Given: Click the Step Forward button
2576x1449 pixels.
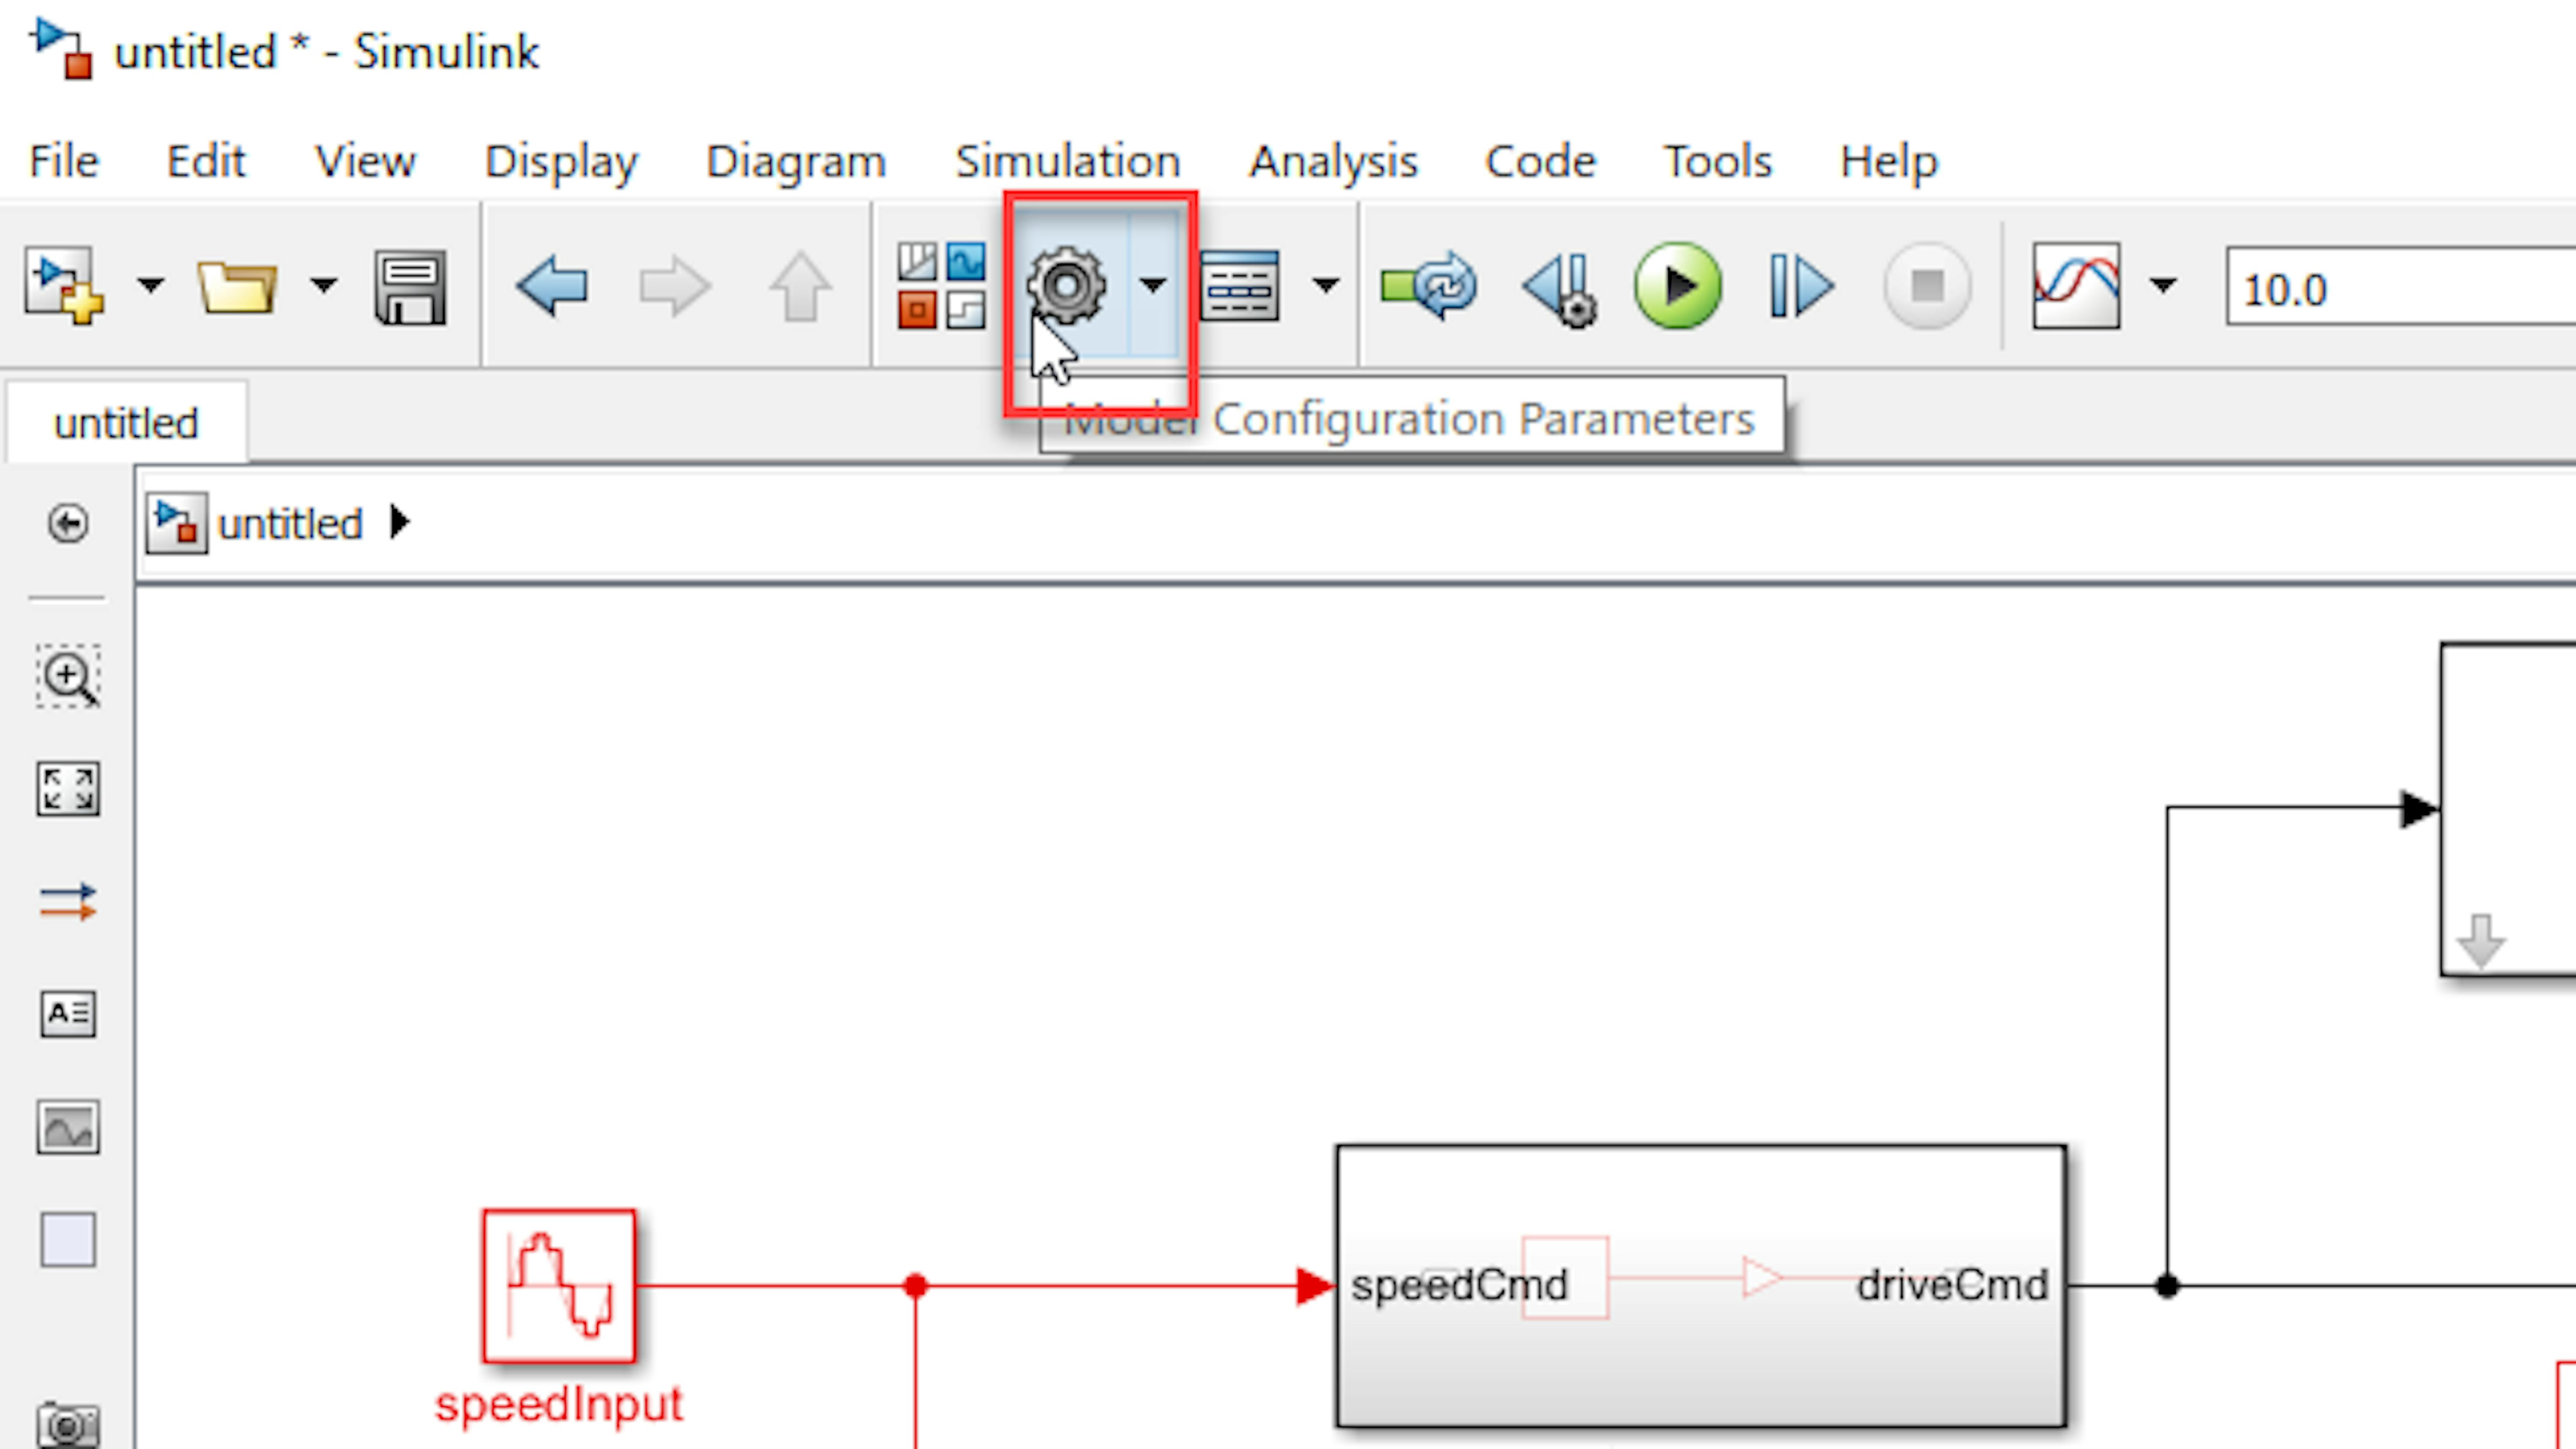Looking at the screenshot, I should 1801,287.
